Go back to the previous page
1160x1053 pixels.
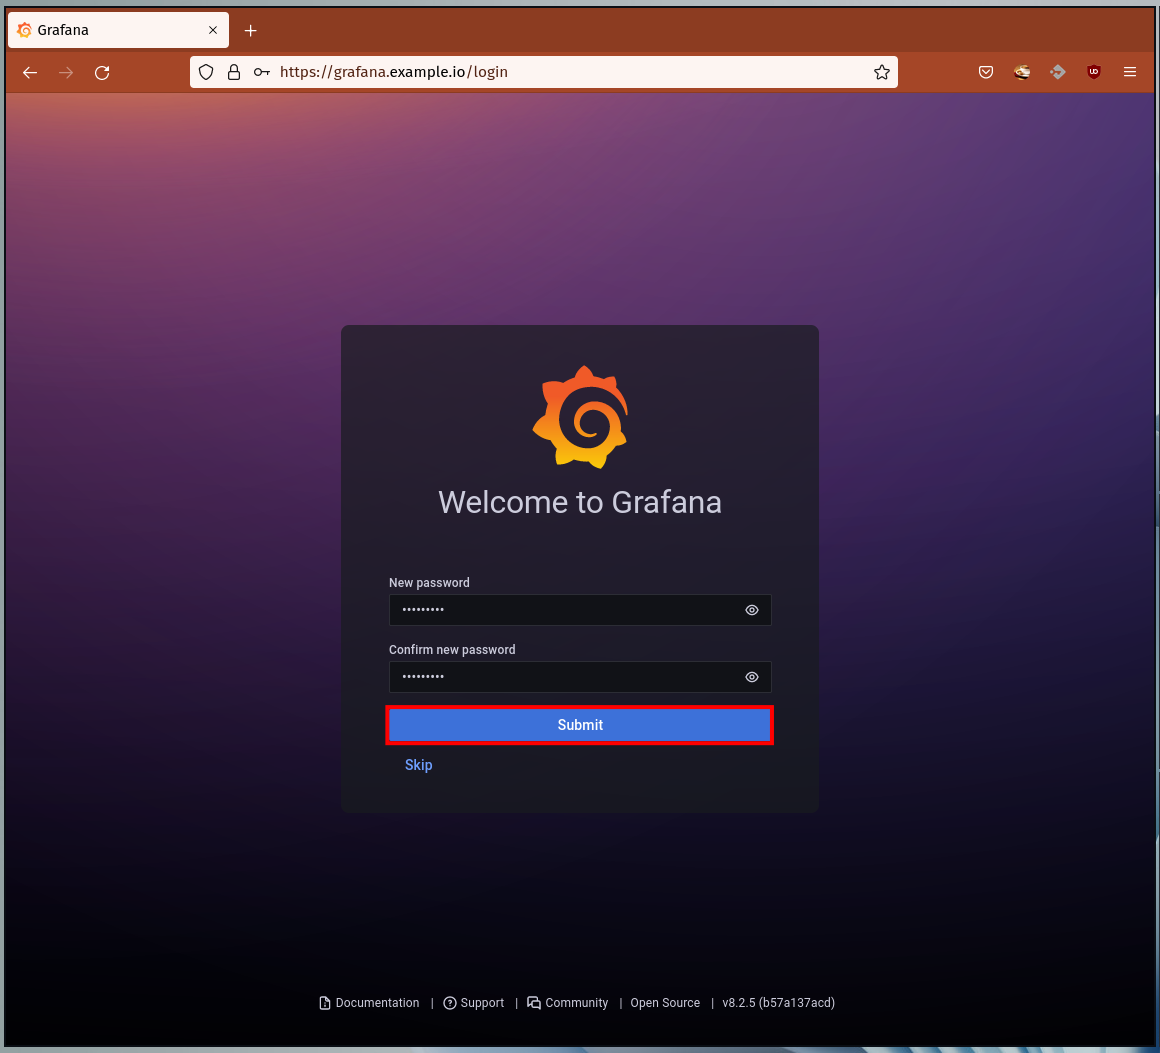30,73
